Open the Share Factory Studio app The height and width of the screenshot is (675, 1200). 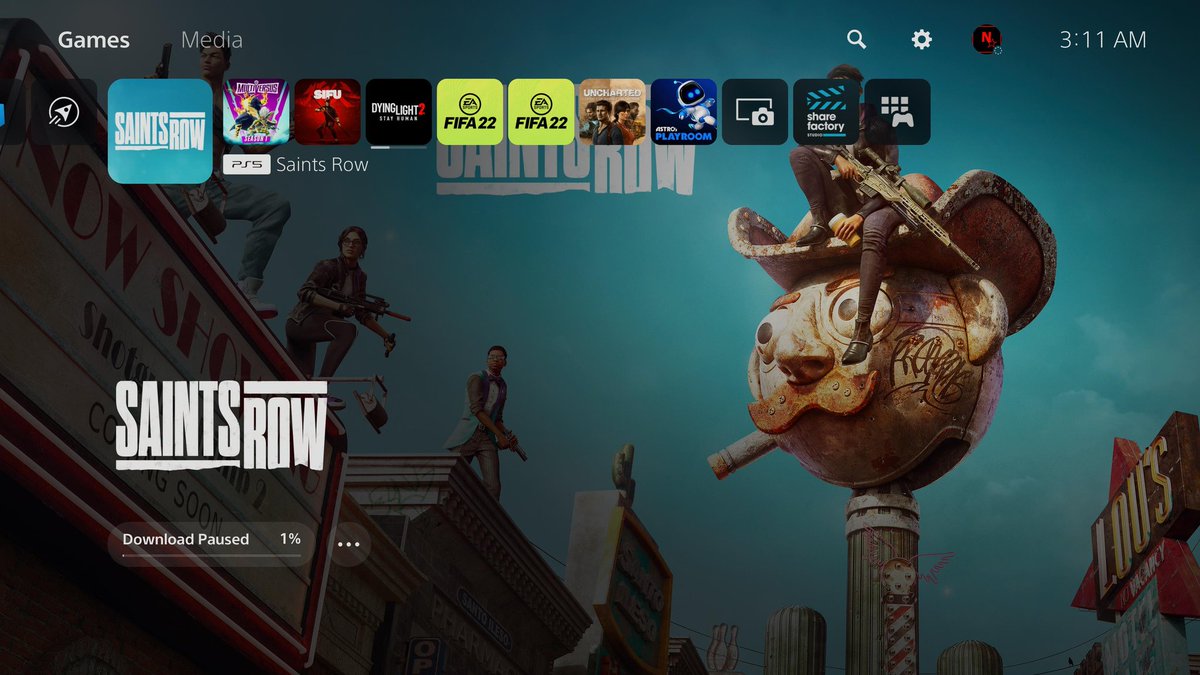(x=826, y=112)
